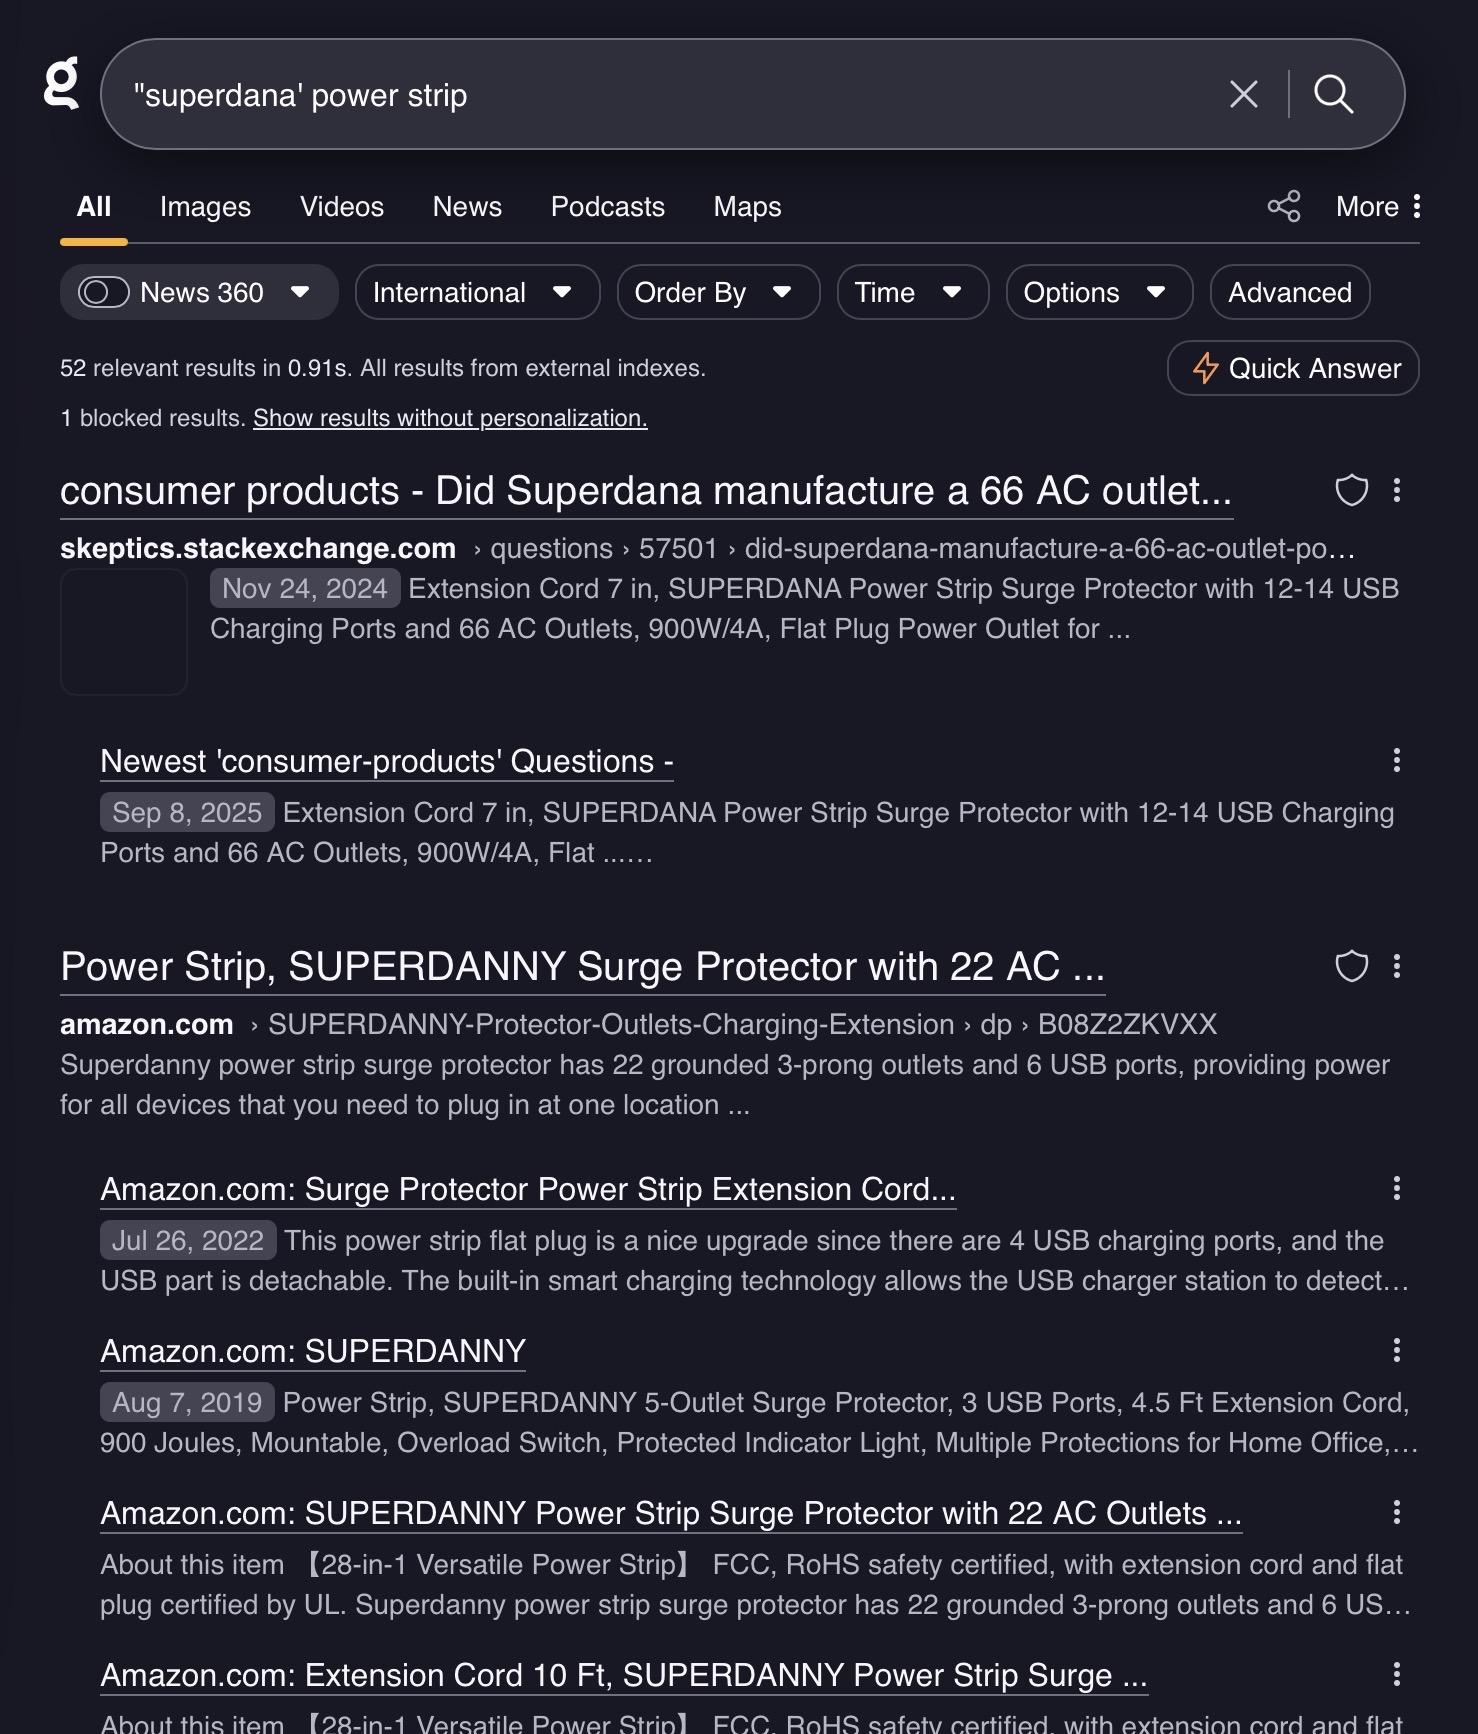Click shield icon on Stack Exchange result
Image resolution: width=1478 pixels, height=1734 pixels.
pos(1351,490)
